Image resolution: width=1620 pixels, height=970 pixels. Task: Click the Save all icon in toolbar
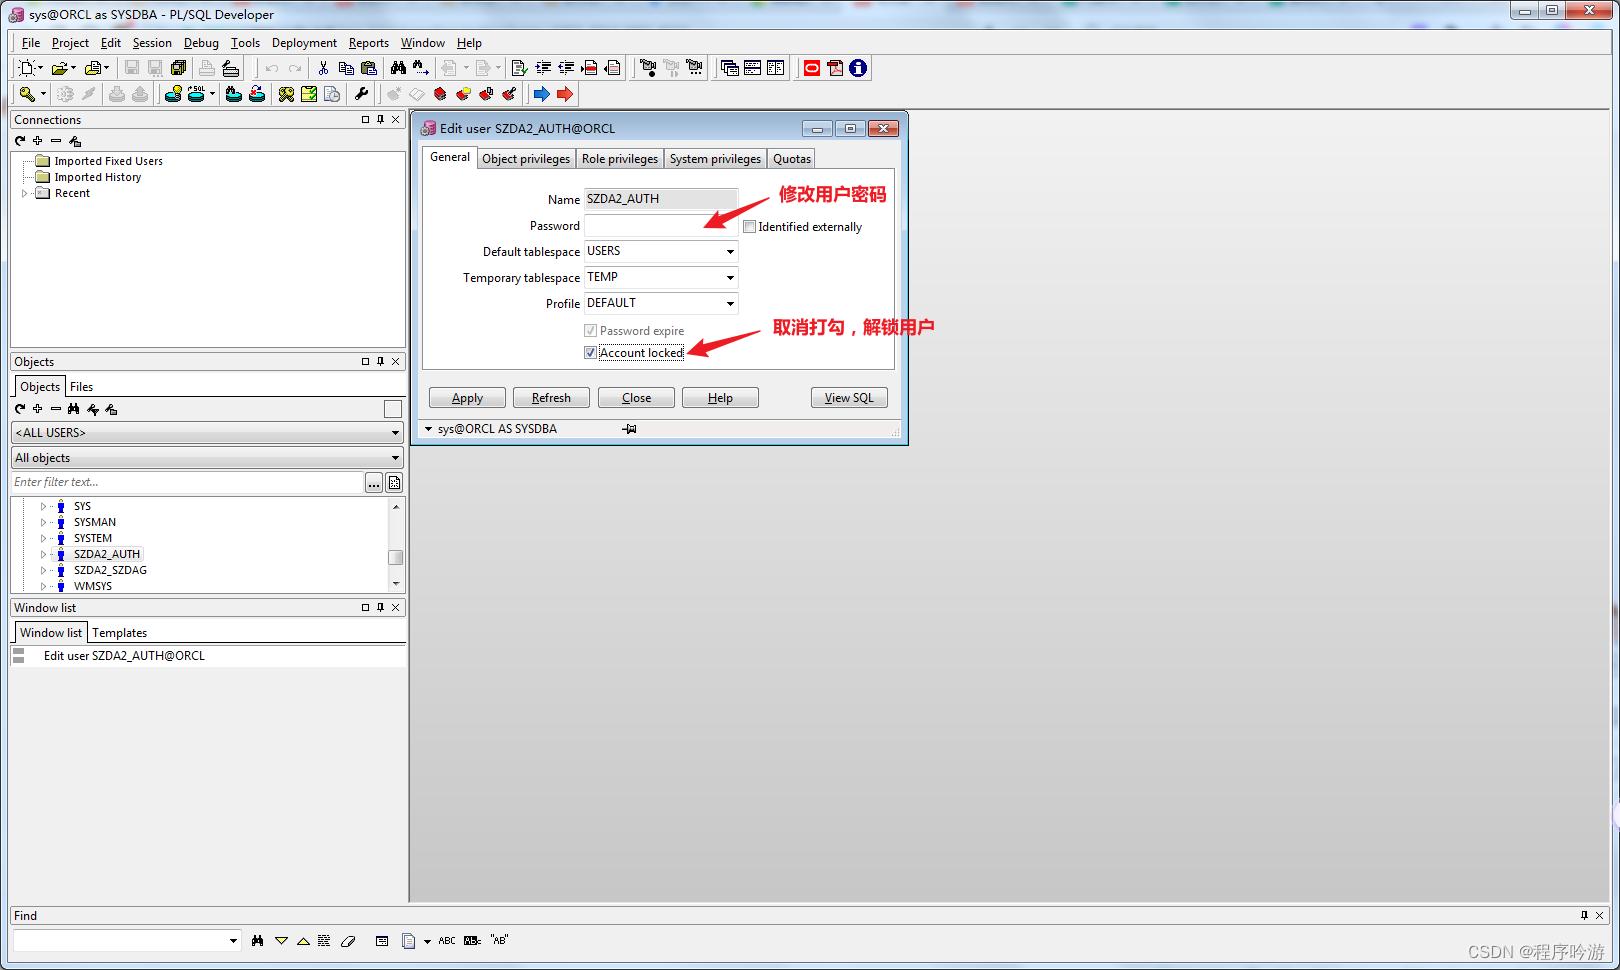tap(178, 68)
